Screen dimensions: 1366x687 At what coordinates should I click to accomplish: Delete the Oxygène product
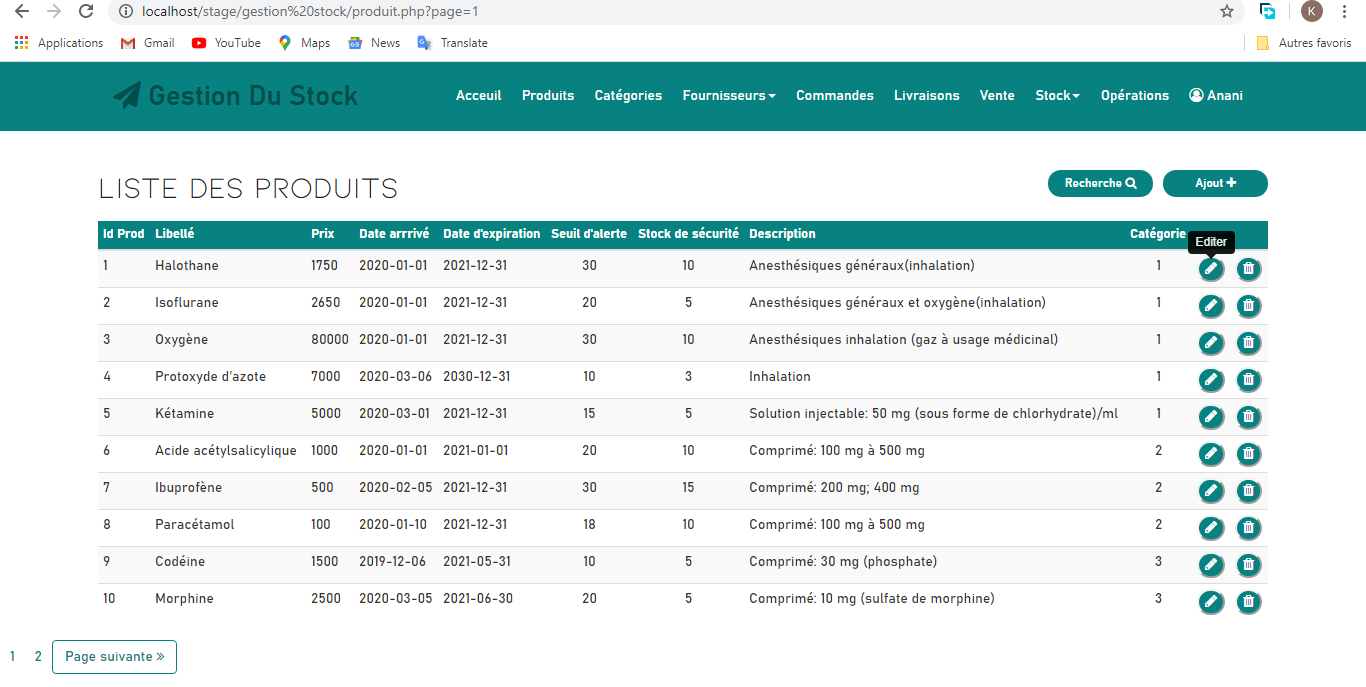pyautogui.click(x=1248, y=342)
